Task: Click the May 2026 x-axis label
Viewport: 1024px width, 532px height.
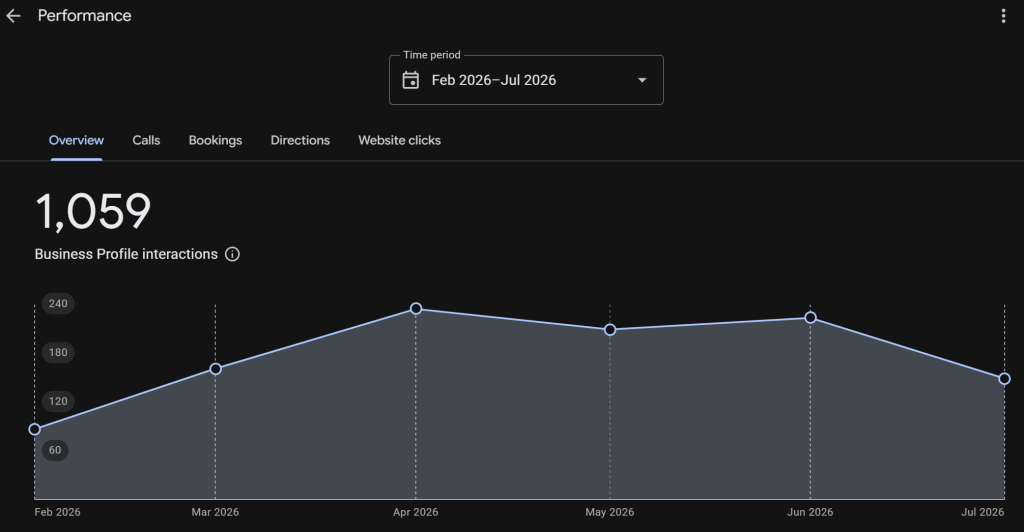Action: click(x=609, y=512)
